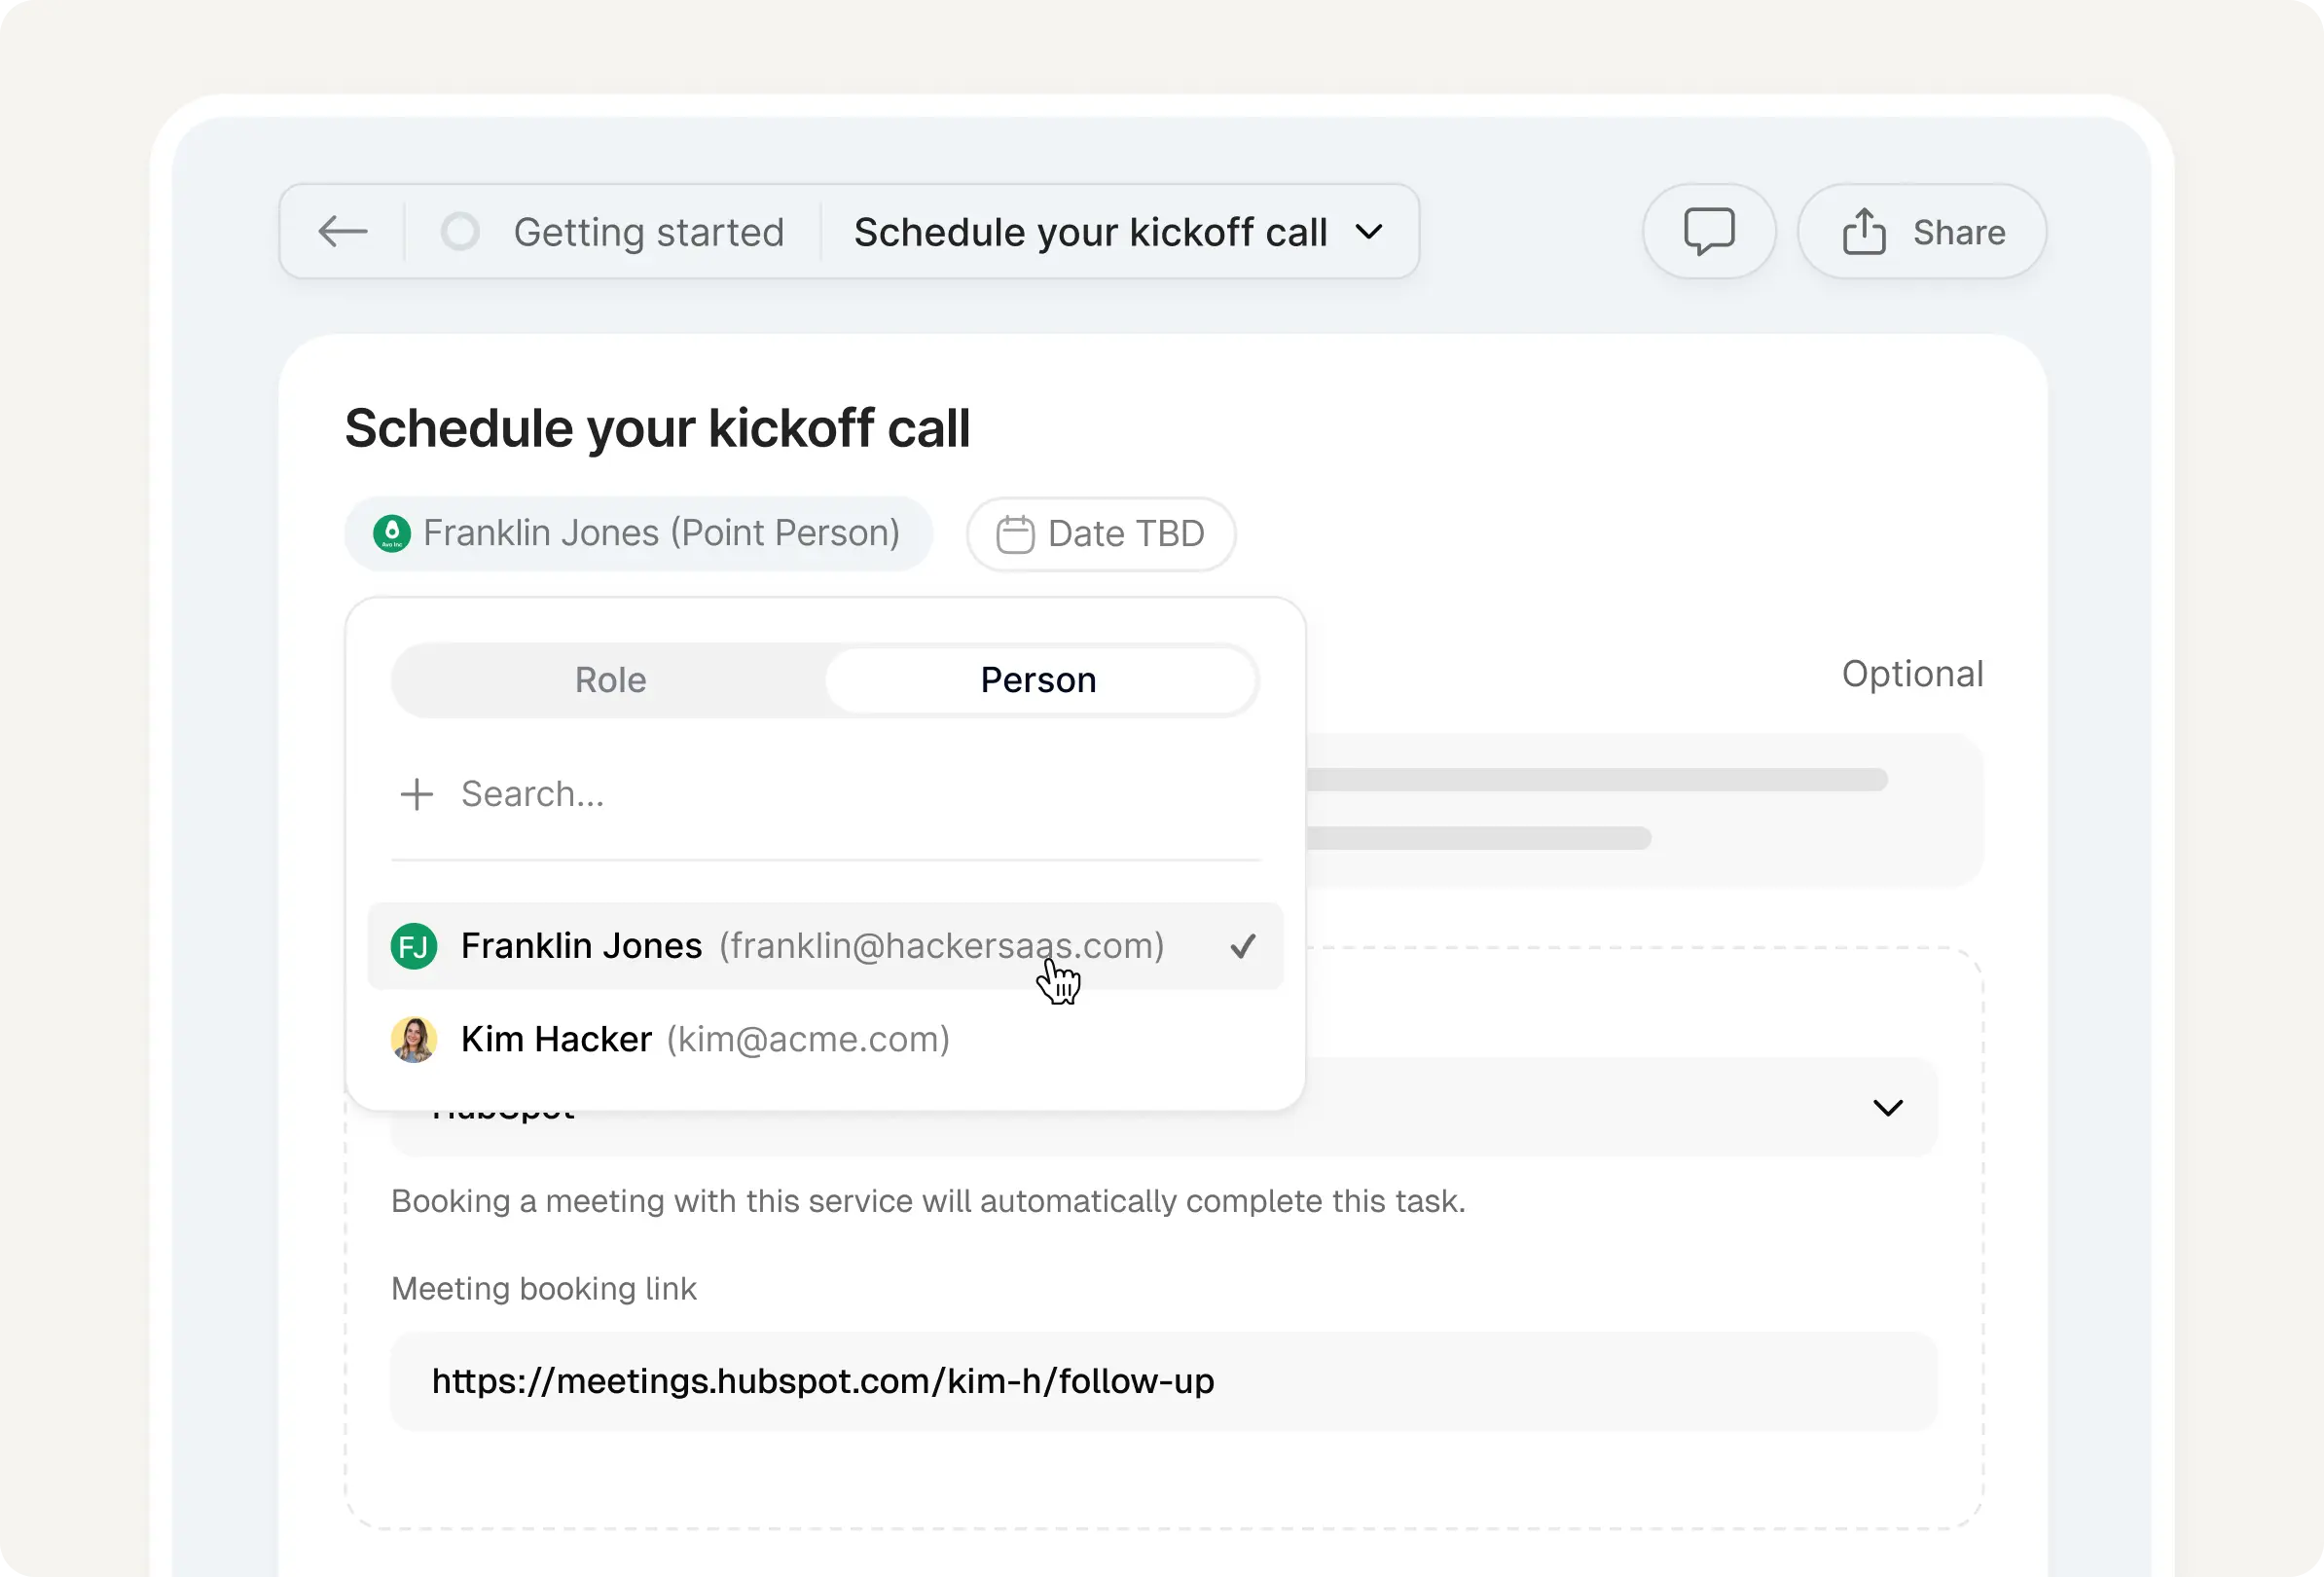Open comments via the speech bubble icon

click(1709, 231)
